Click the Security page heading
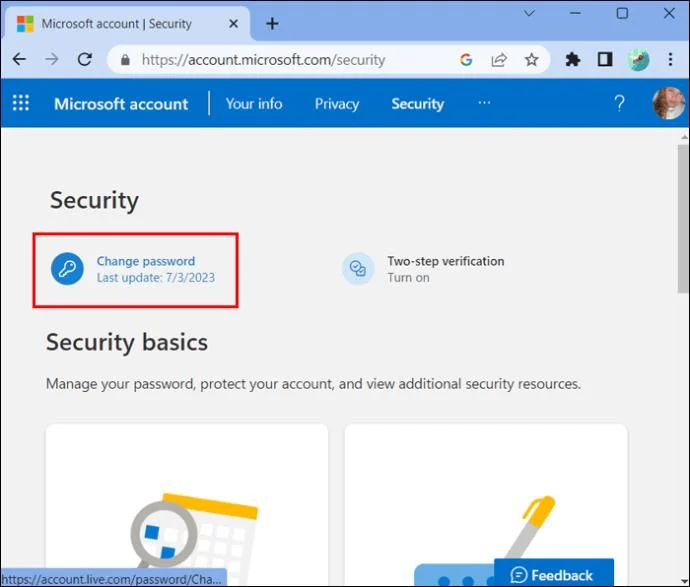Screen dimensions: 690x587 pyautogui.click(x=94, y=201)
